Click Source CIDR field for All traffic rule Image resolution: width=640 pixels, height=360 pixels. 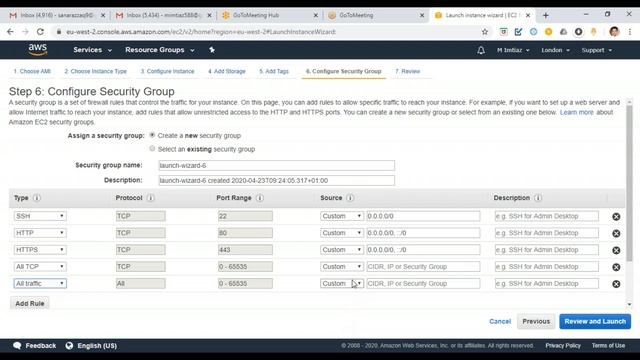point(423,283)
